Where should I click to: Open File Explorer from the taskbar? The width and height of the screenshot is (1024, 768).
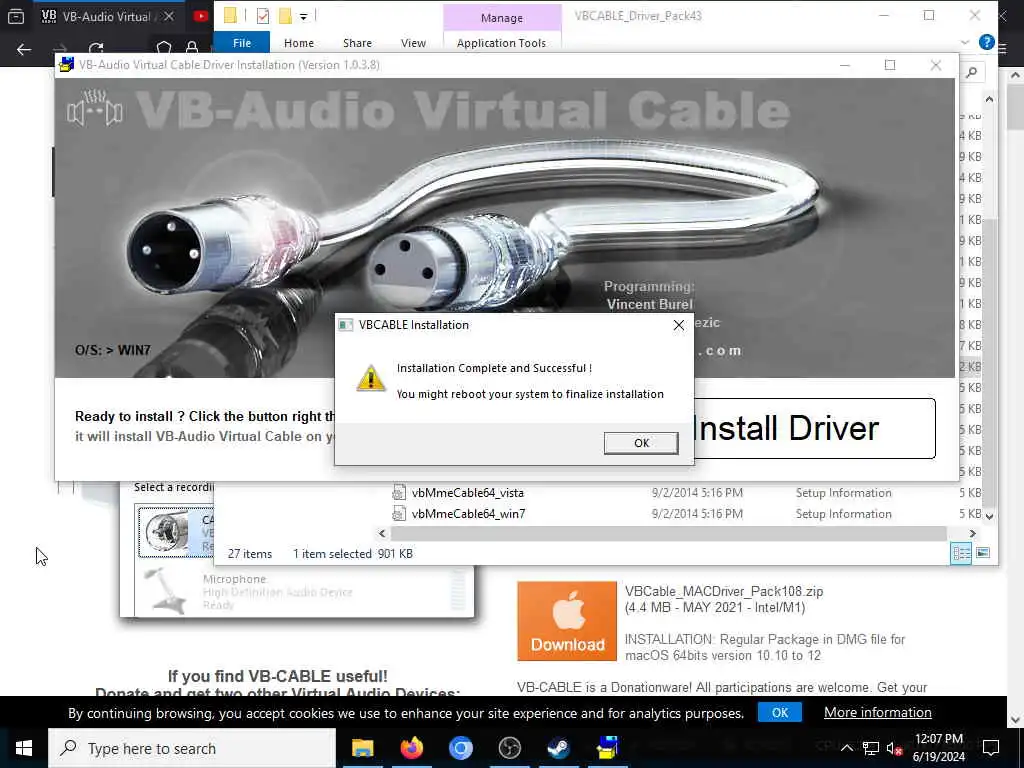[362, 748]
